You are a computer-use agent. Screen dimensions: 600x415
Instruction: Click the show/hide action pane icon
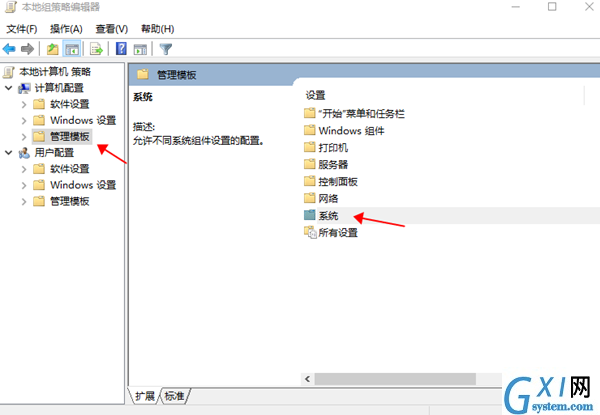pos(140,49)
